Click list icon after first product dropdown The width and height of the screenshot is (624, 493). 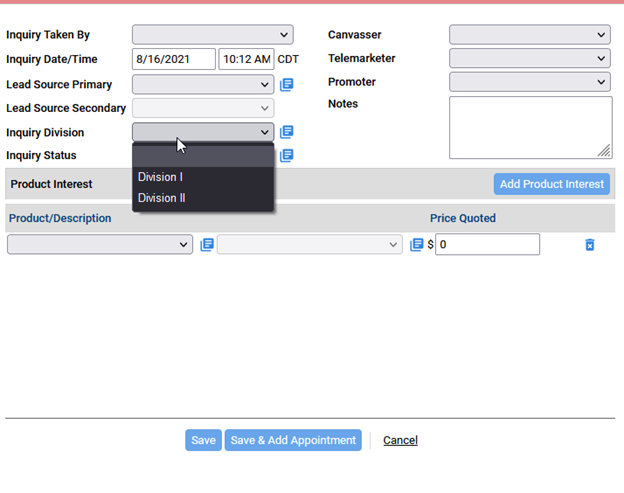click(x=207, y=244)
